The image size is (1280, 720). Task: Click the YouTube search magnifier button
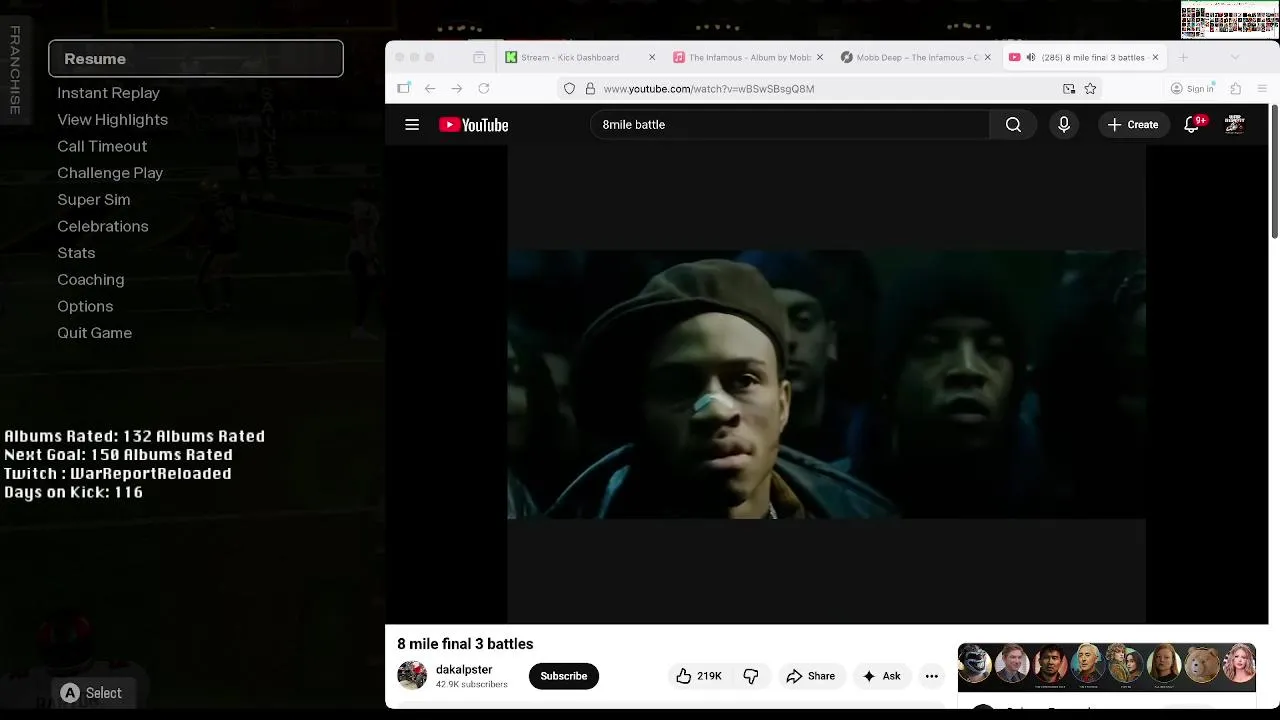coord(1013,125)
